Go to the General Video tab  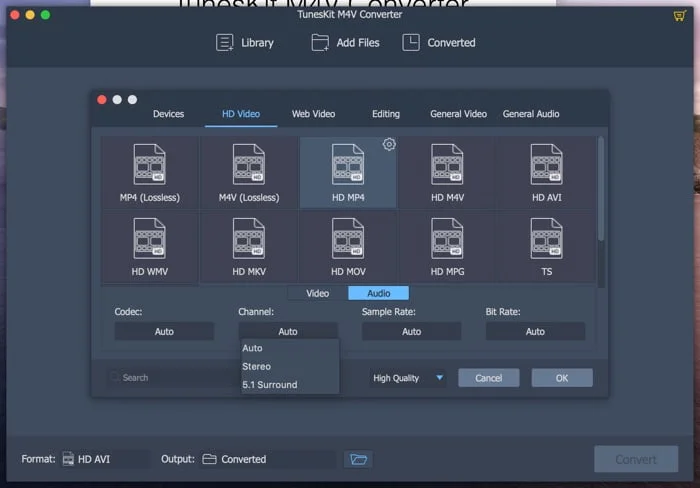458,114
